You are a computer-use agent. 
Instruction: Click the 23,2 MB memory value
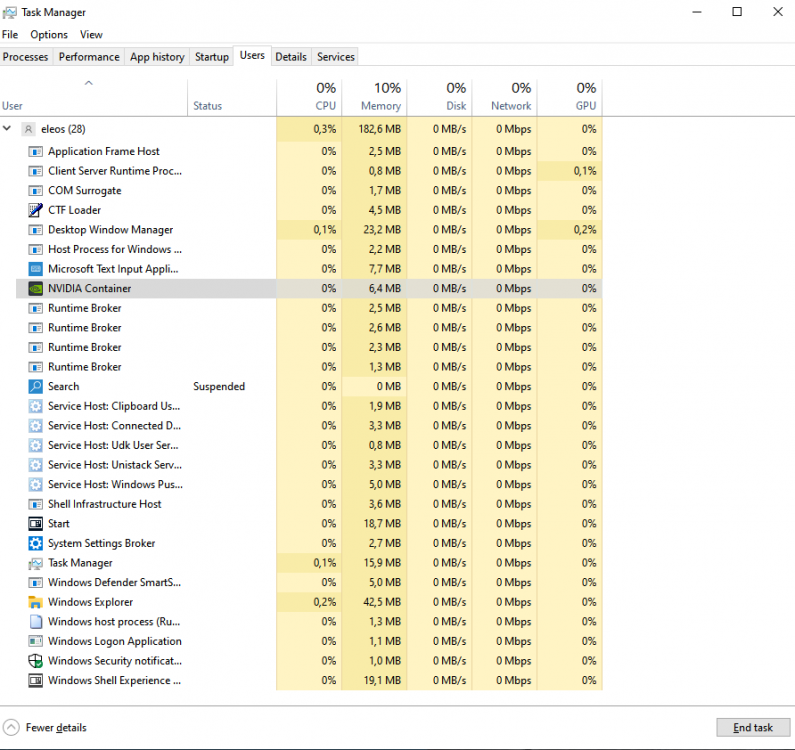(x=382, y=230)
